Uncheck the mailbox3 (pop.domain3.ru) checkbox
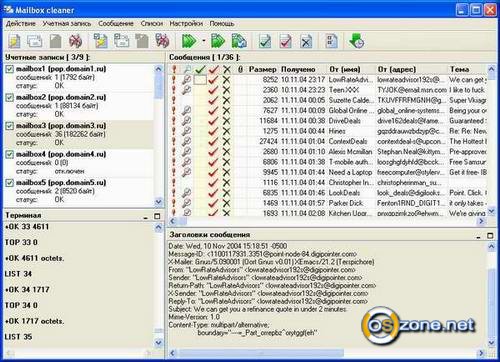Image resolution: width=500 pixels, height=362 pixels. click(10, 126)
